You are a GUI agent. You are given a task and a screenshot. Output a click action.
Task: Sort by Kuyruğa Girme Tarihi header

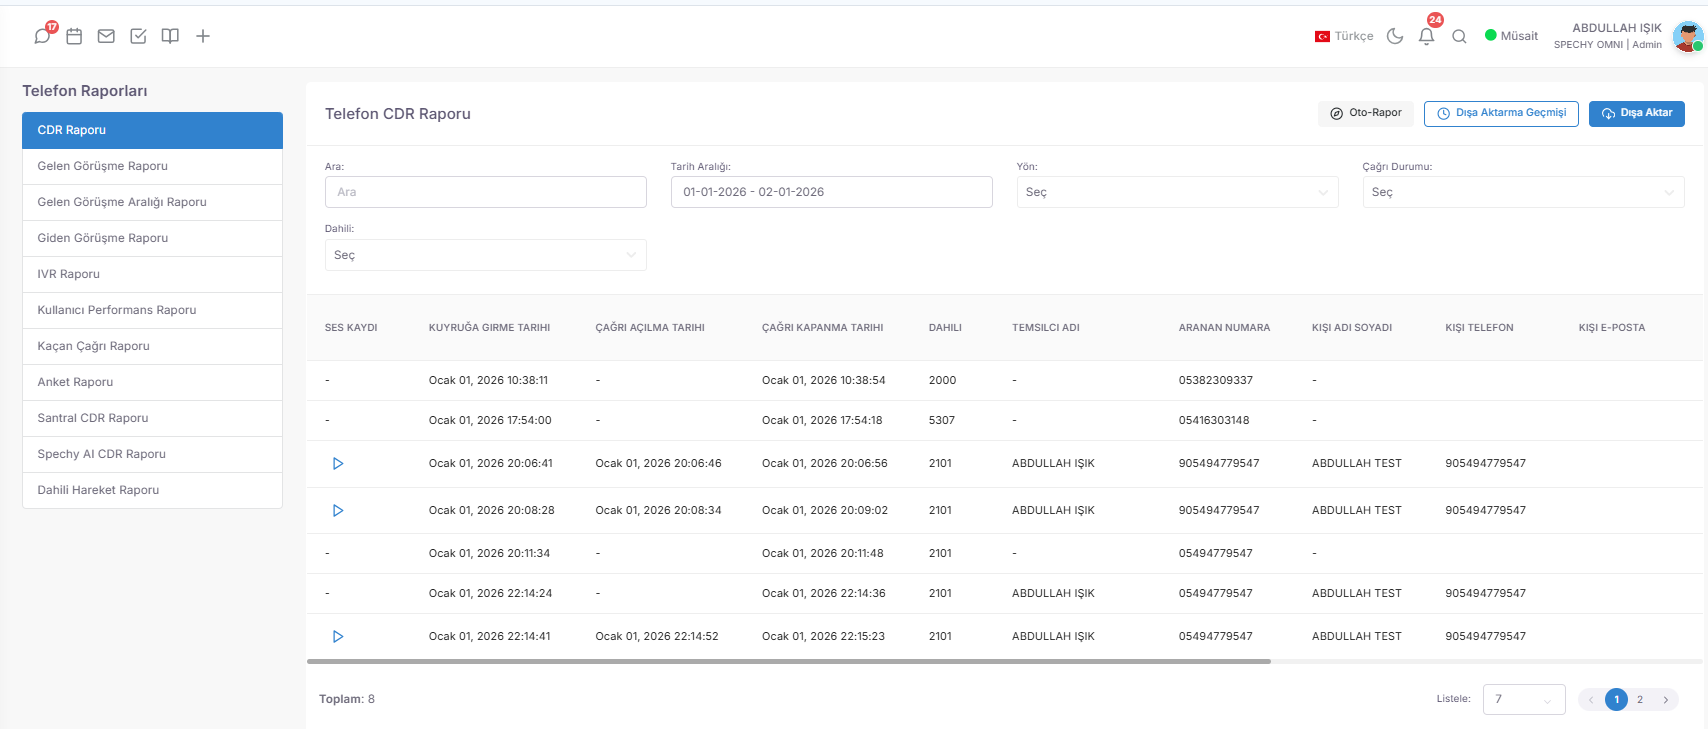pos(489,328)
